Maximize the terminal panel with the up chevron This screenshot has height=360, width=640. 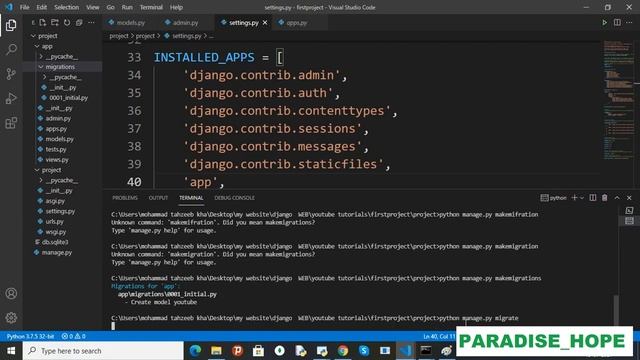(x=617, y=198)
